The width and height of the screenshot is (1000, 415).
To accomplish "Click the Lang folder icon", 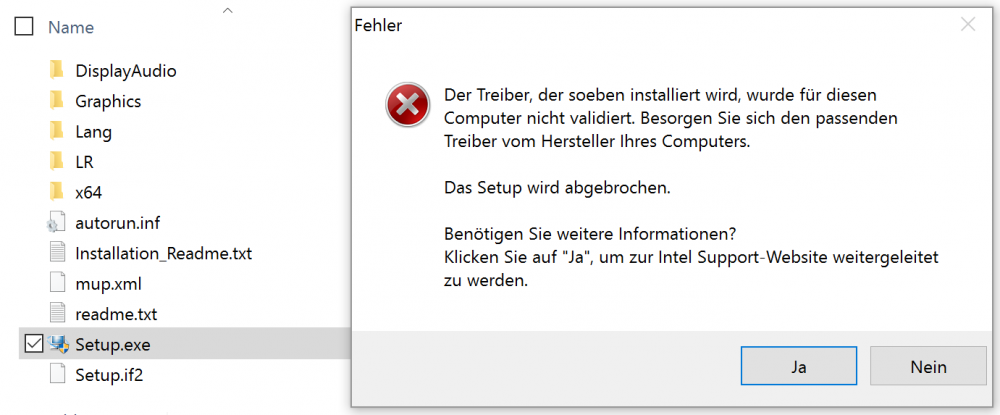I will coord(56,131).
